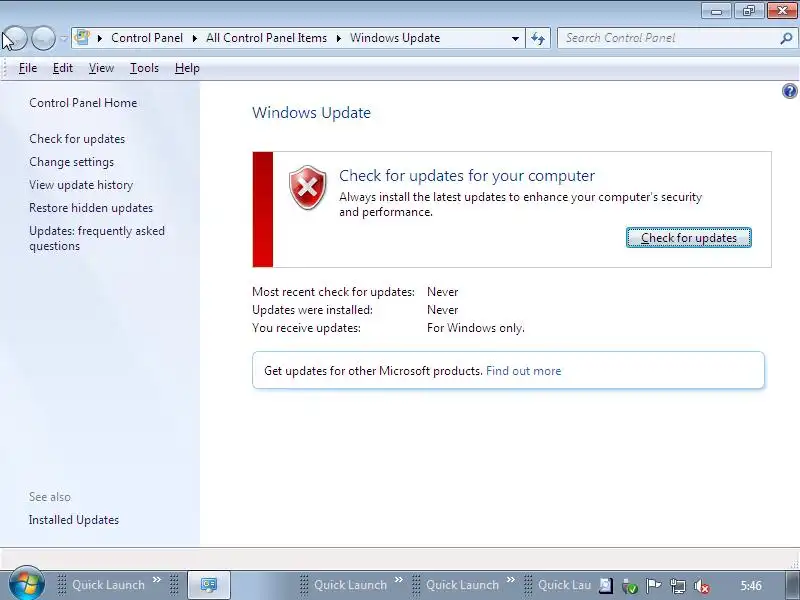
Task: Click Find out more link
Action: (x=523, y=371)
